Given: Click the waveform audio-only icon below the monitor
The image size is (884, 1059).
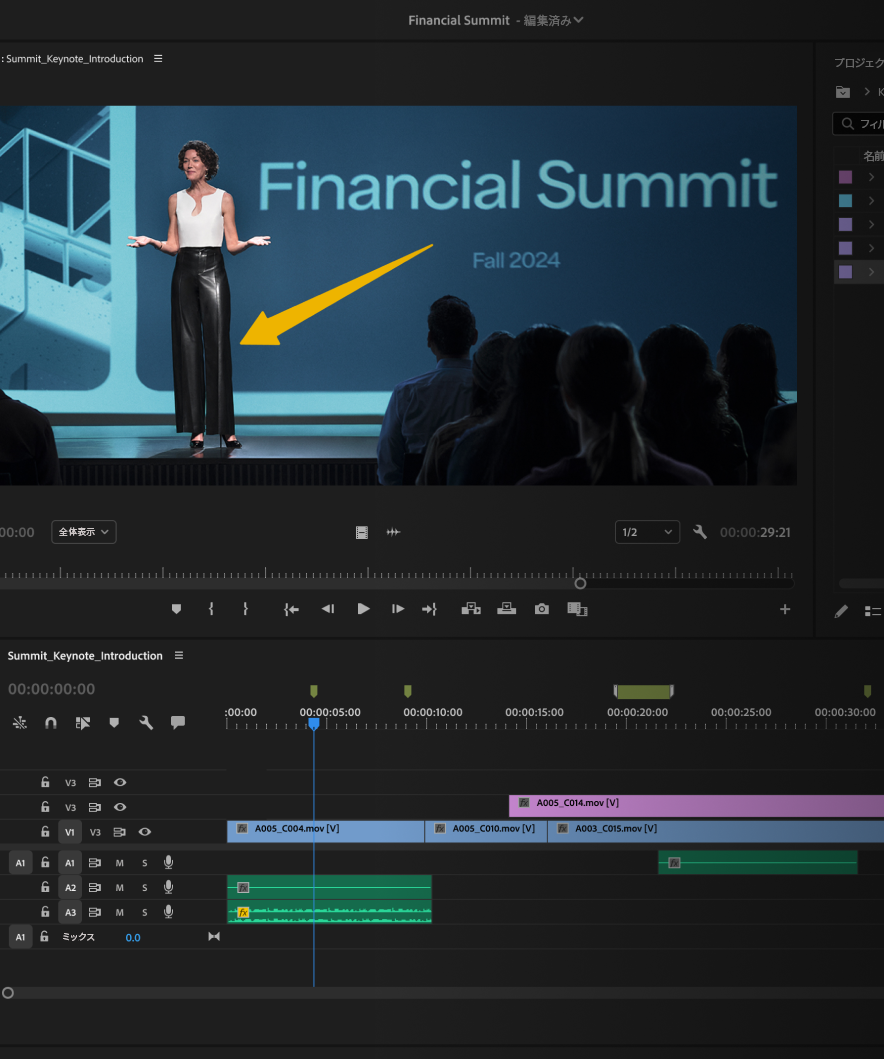Looking at the screenshot, I should (393, 532).
